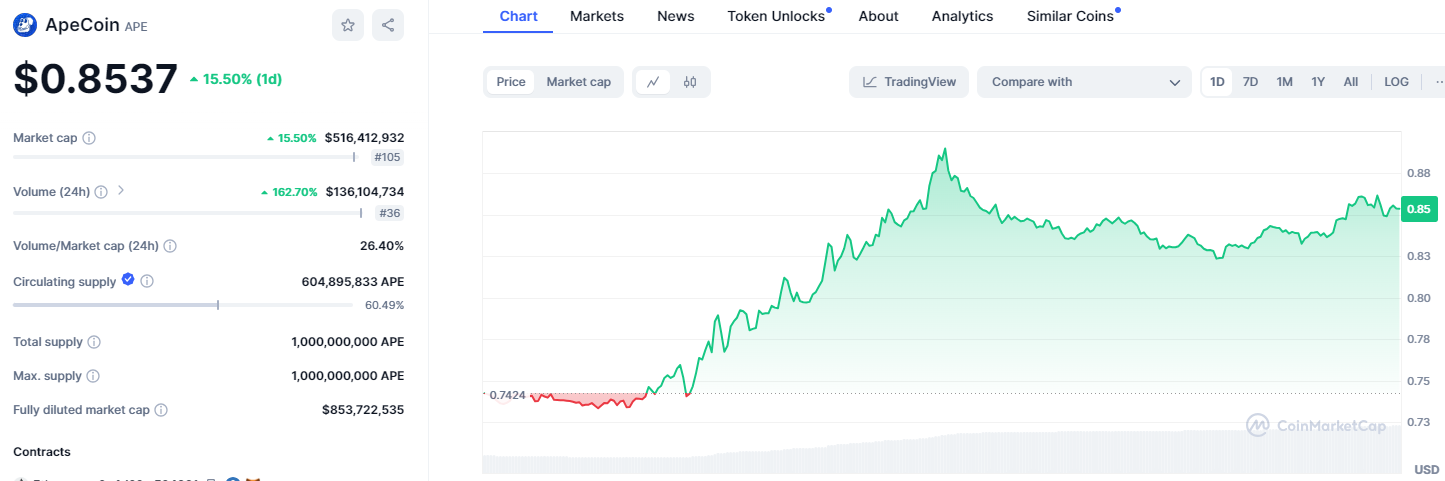Click the Contracts section heading
The image size is (1445, 481).
[42, 452]
